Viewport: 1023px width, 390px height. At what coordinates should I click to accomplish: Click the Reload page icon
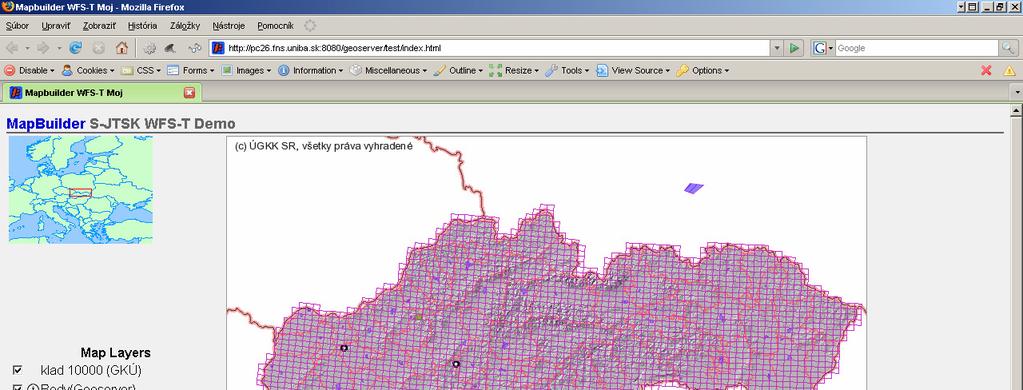point(76,48)
